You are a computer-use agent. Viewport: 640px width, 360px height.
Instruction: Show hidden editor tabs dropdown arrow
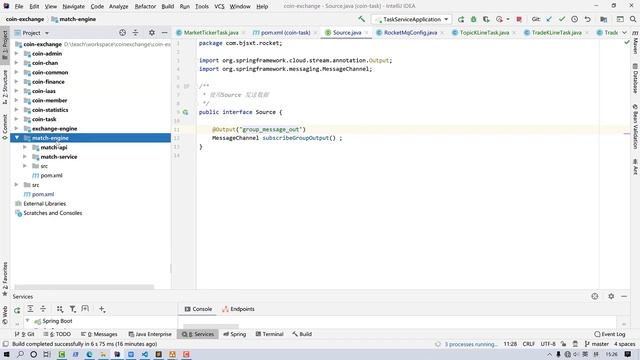click(624, 32)
